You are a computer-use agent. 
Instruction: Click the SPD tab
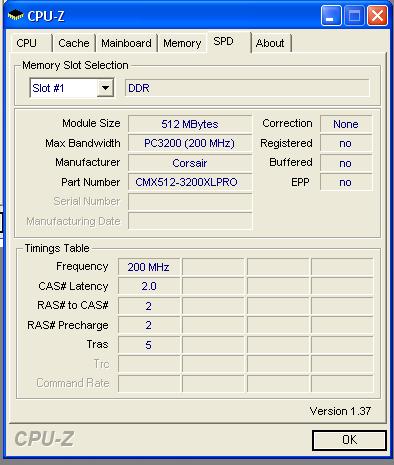229,42
